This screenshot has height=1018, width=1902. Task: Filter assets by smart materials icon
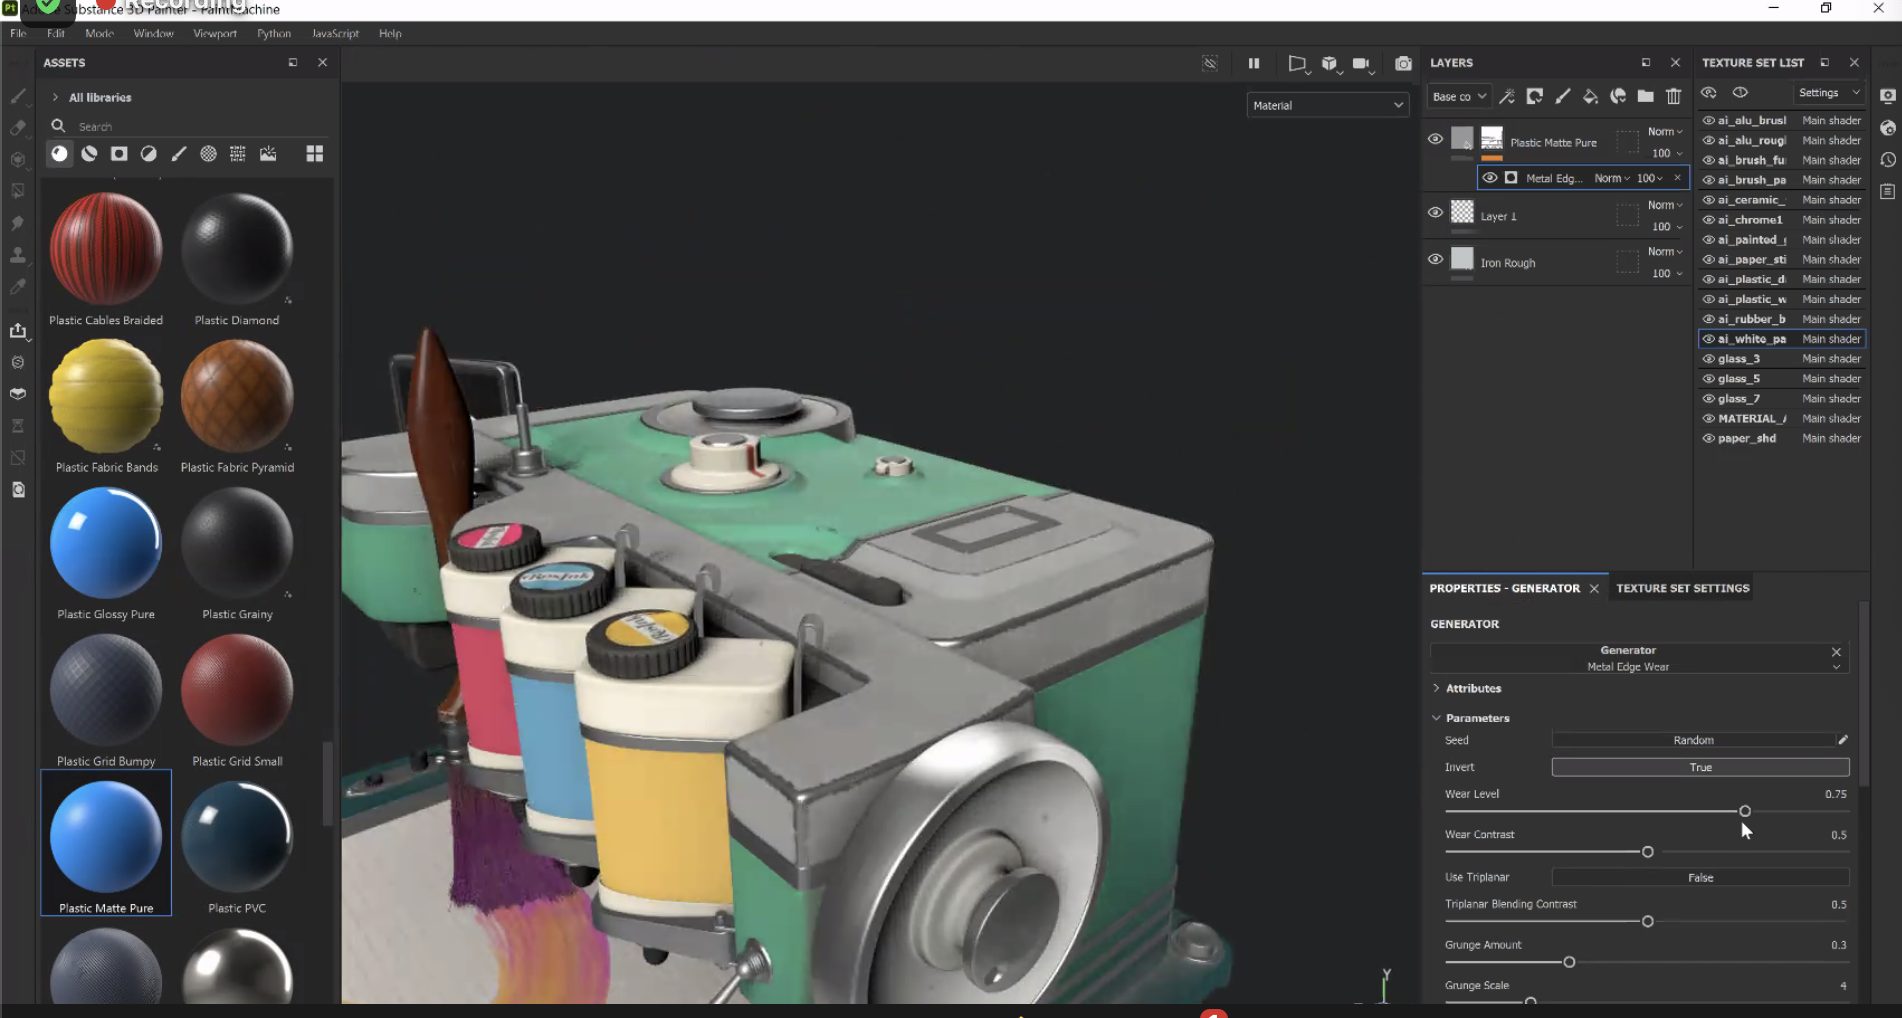point(89,154)
